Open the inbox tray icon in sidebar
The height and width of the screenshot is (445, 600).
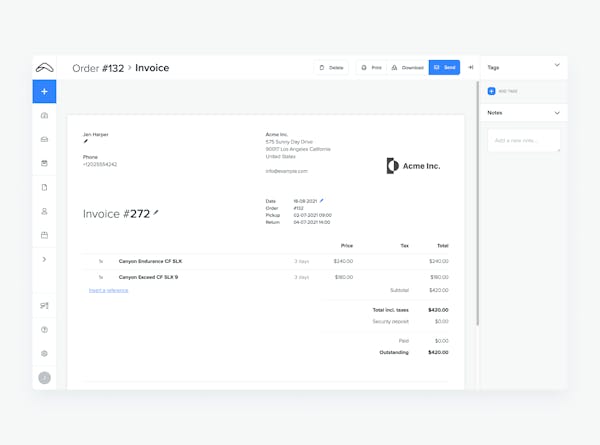(44, 139)
